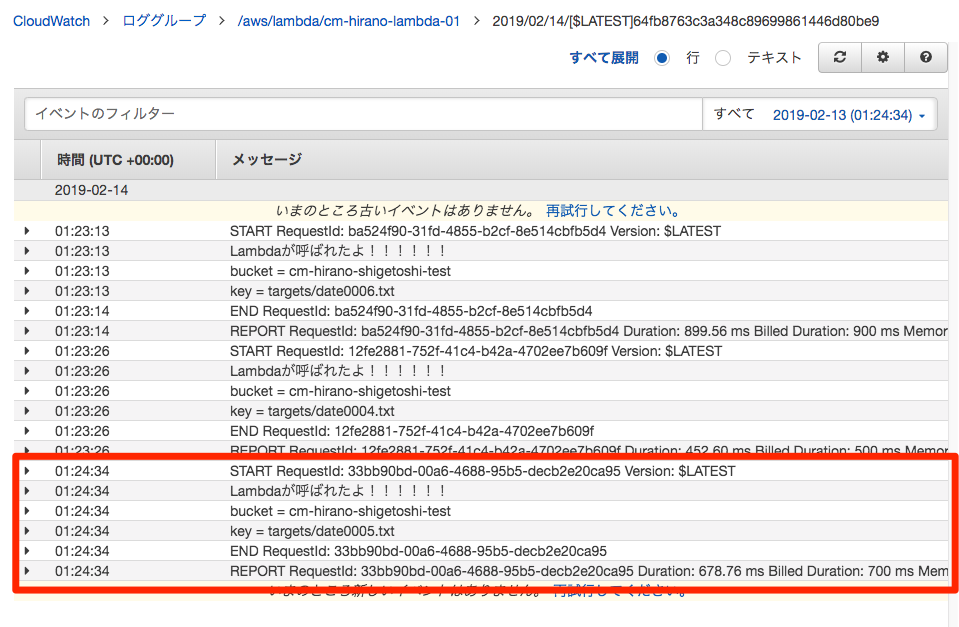Expand the key = targets/date0005.txt row
The height and width of the screenshot is (627, 959).
(27, 531)
